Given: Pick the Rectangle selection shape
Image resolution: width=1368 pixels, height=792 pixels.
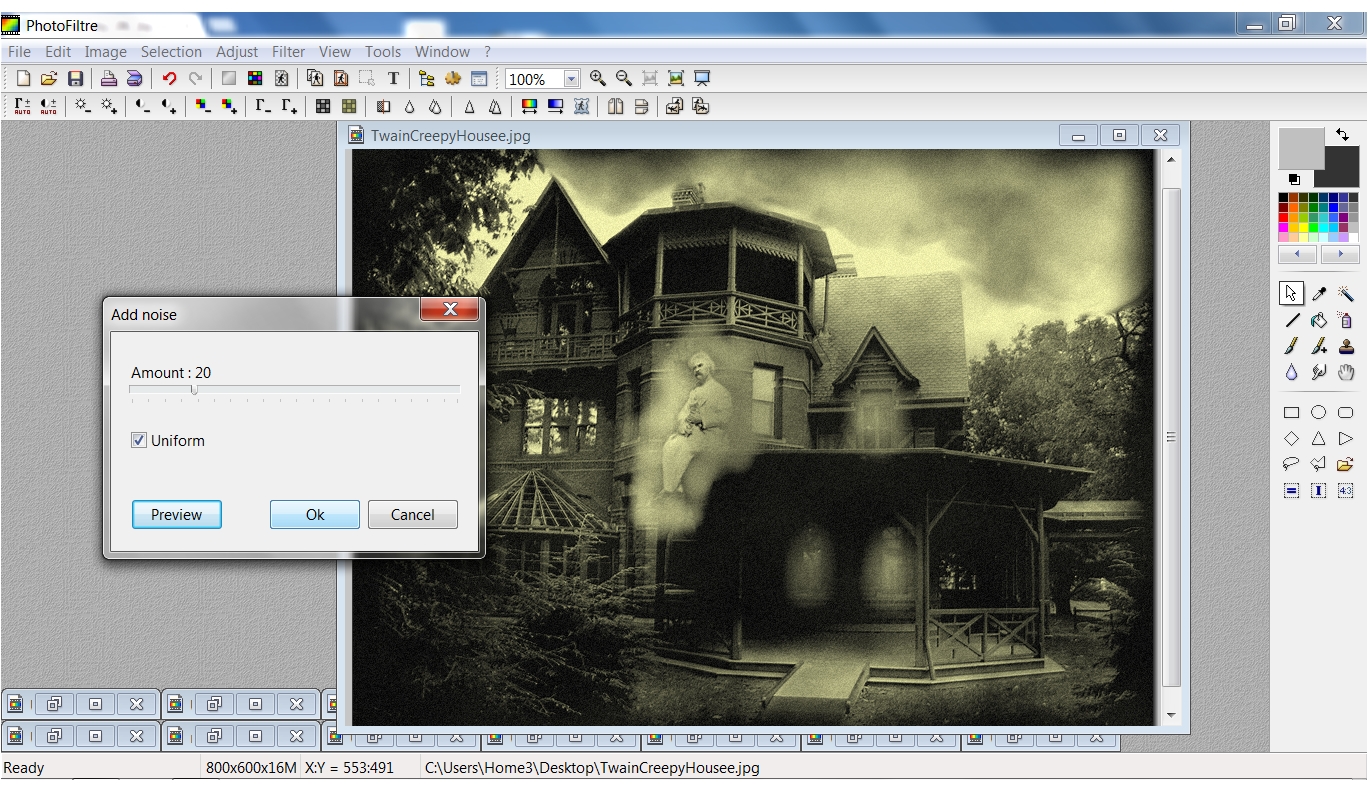Looking at the screenshot, I should pyautogui.click(x=1292, y=412).
